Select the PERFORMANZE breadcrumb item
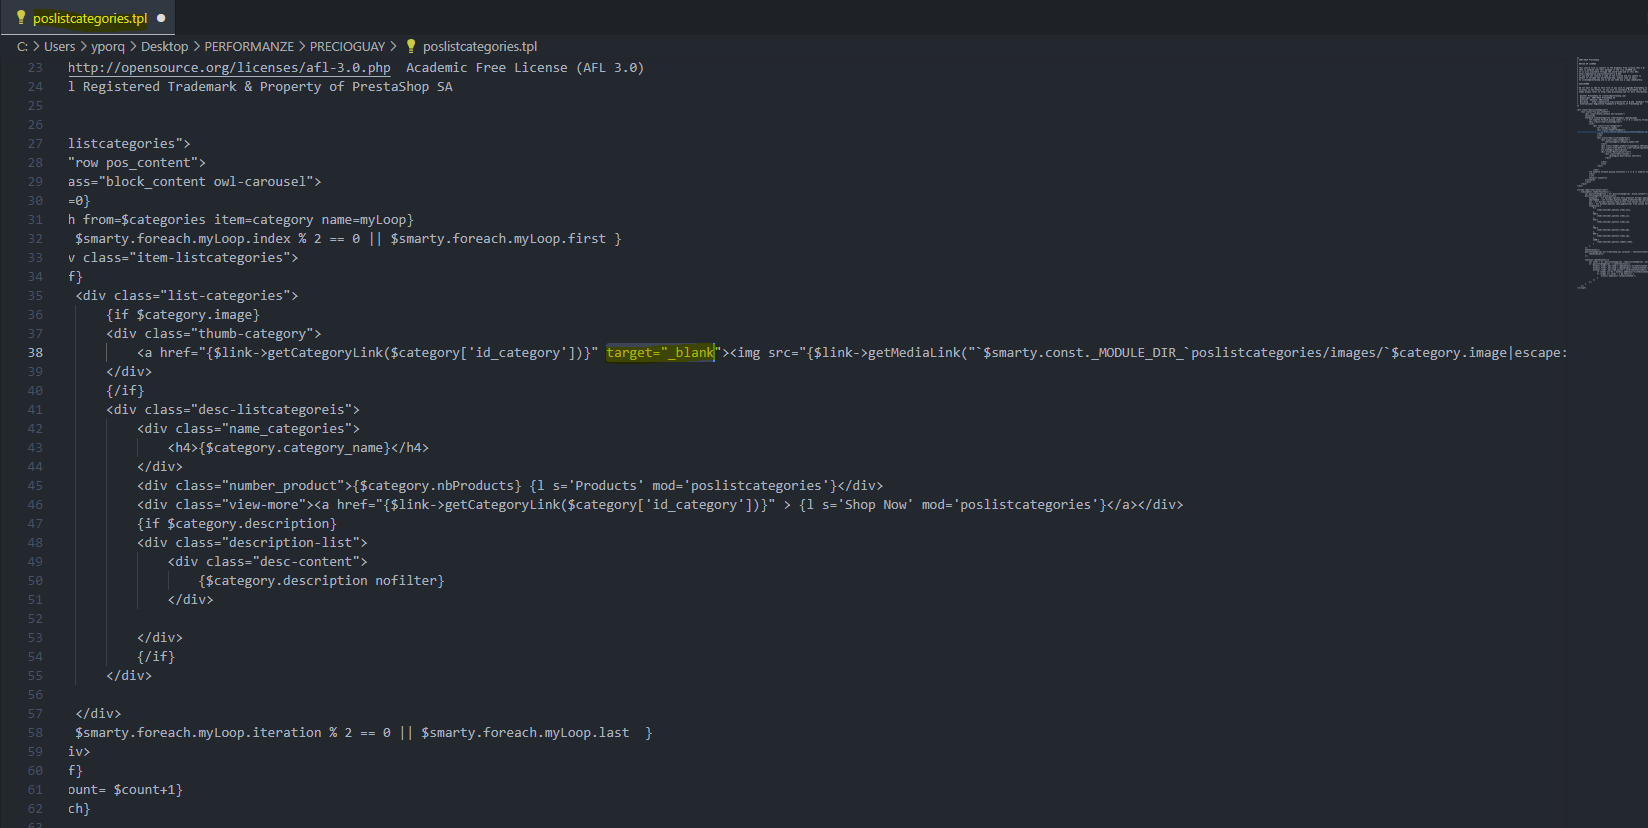Viewport: 1648px width, 828px height. (x=249, y=46)
